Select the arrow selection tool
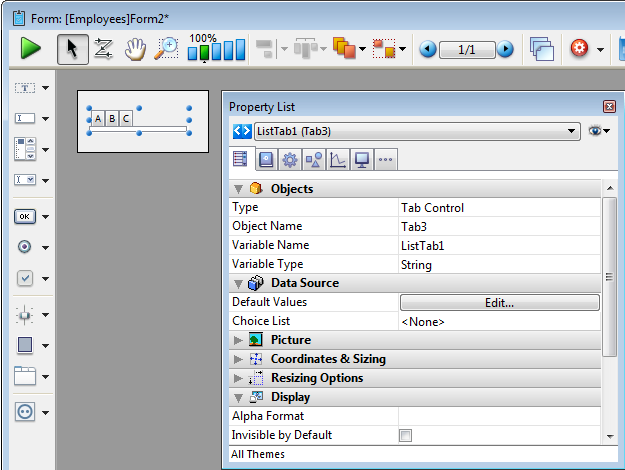Screen dimensions: 625x470 pos(71,48)
